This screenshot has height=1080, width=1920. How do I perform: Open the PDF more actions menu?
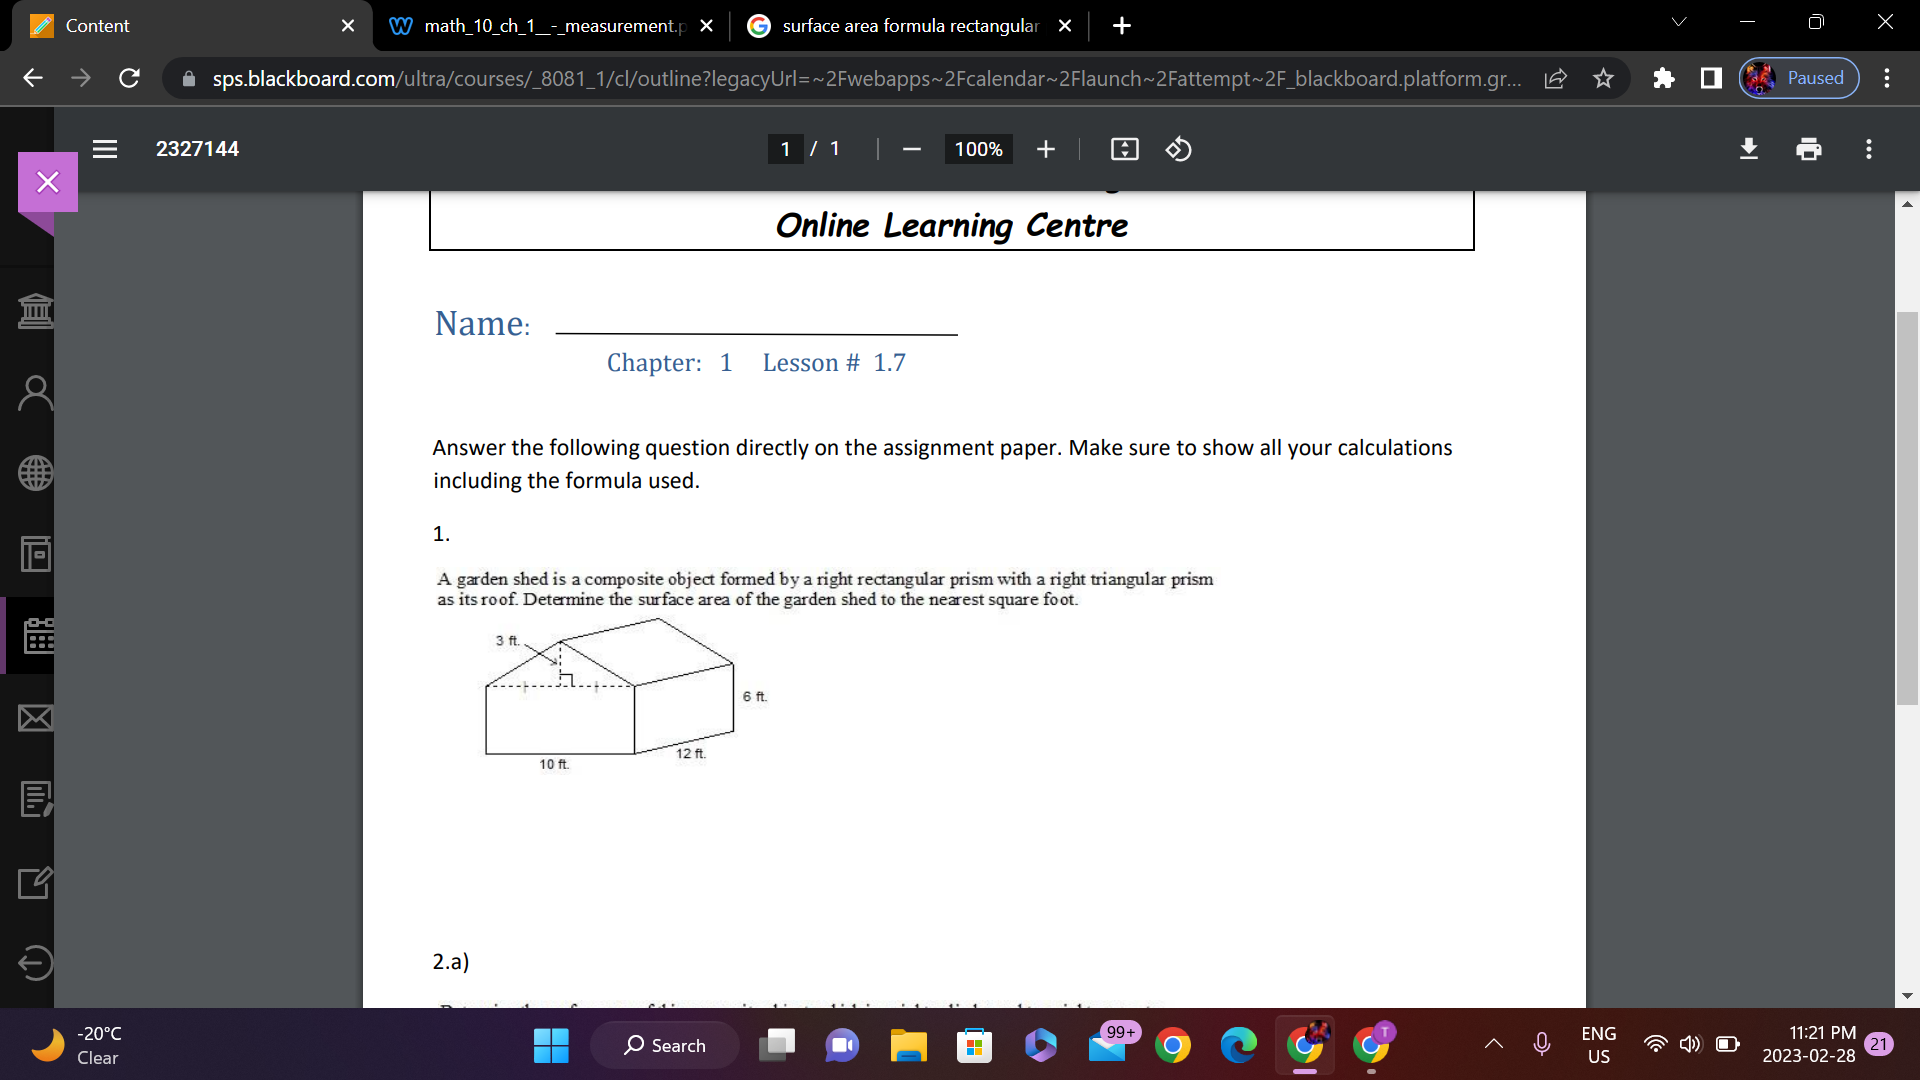pyautogui.click(x=1868, y=149)
